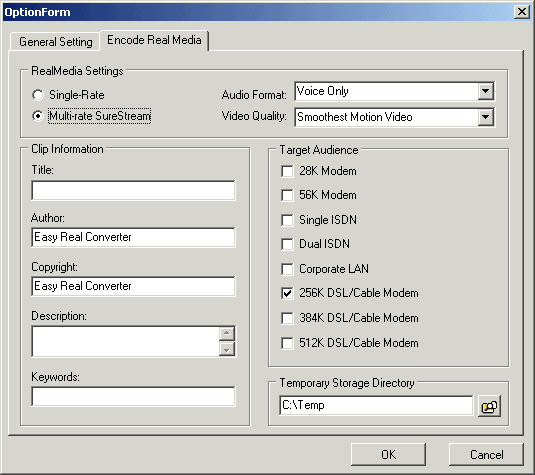Enable 512K DSL/Cable Modem checkbox
The width and height of the screenshot is (535, 475).
click(287, 343)
